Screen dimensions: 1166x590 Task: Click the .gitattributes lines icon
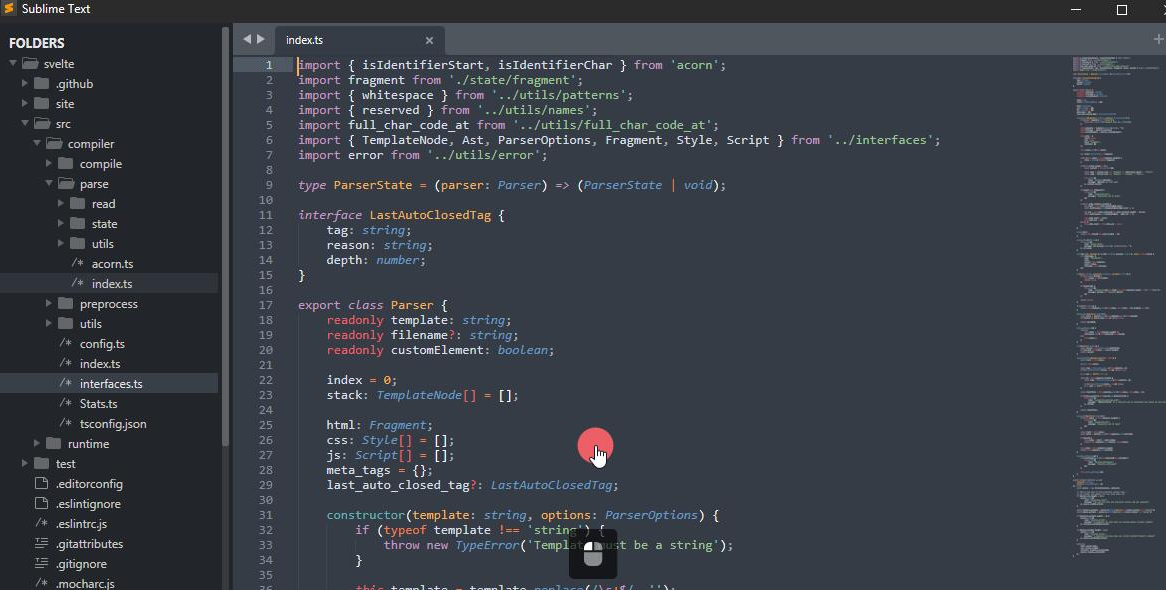point(42,544)
